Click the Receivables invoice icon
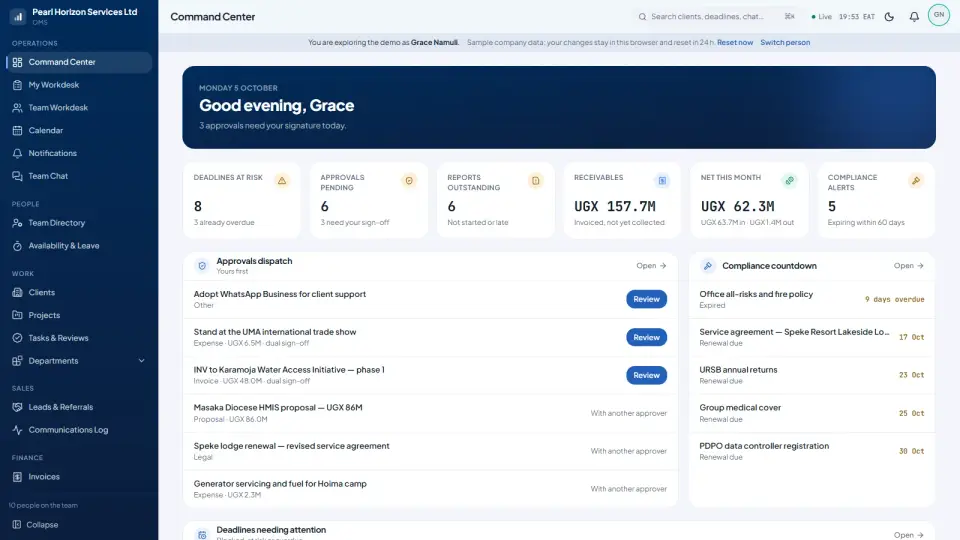Image resolution: width=960 pixels, height=540 pixels. pyautogui.click(x=662, y=181)
